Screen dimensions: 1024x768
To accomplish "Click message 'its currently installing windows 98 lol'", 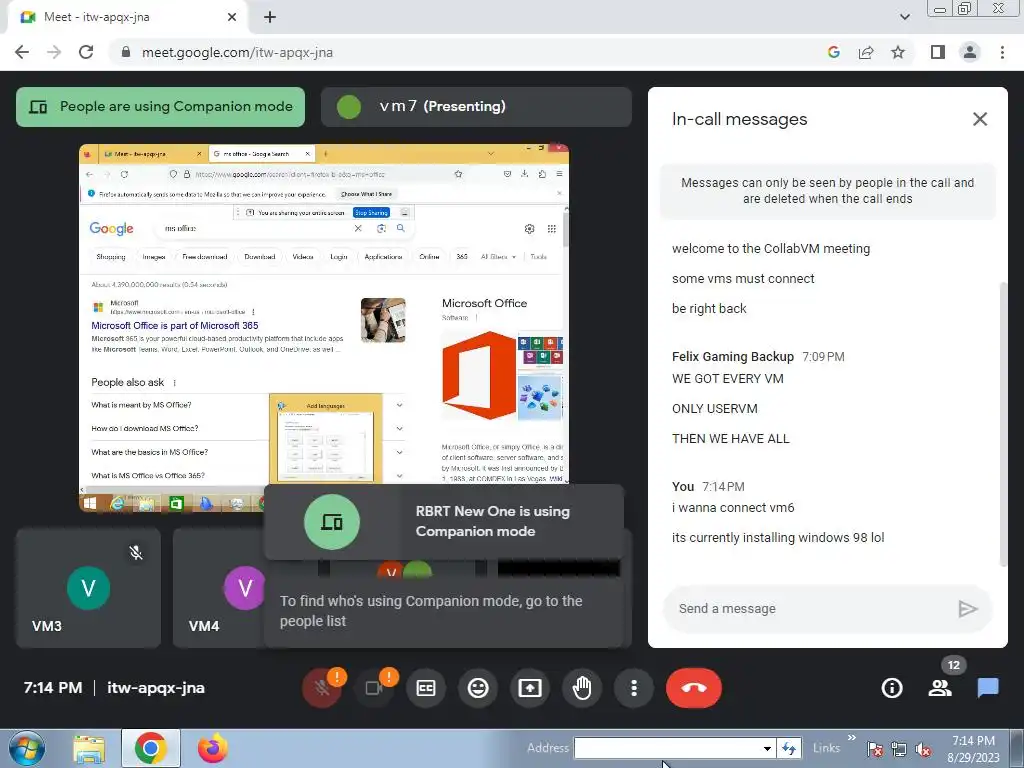I will click(x=778, y=537).
